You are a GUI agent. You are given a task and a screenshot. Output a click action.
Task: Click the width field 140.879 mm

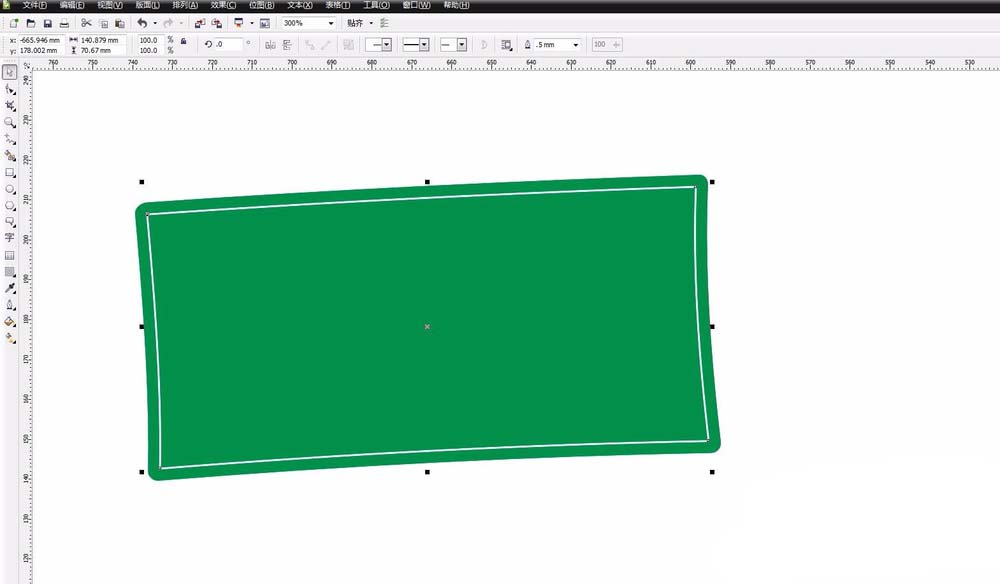tap(102, 40)
